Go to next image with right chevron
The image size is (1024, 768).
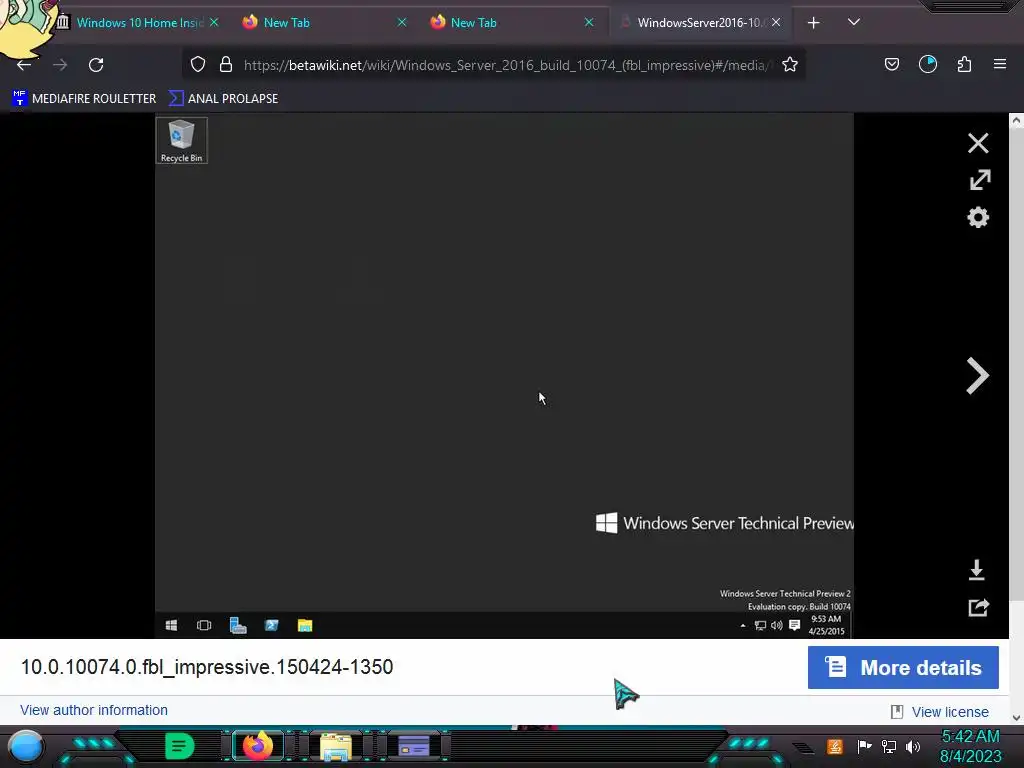point(977,376)
